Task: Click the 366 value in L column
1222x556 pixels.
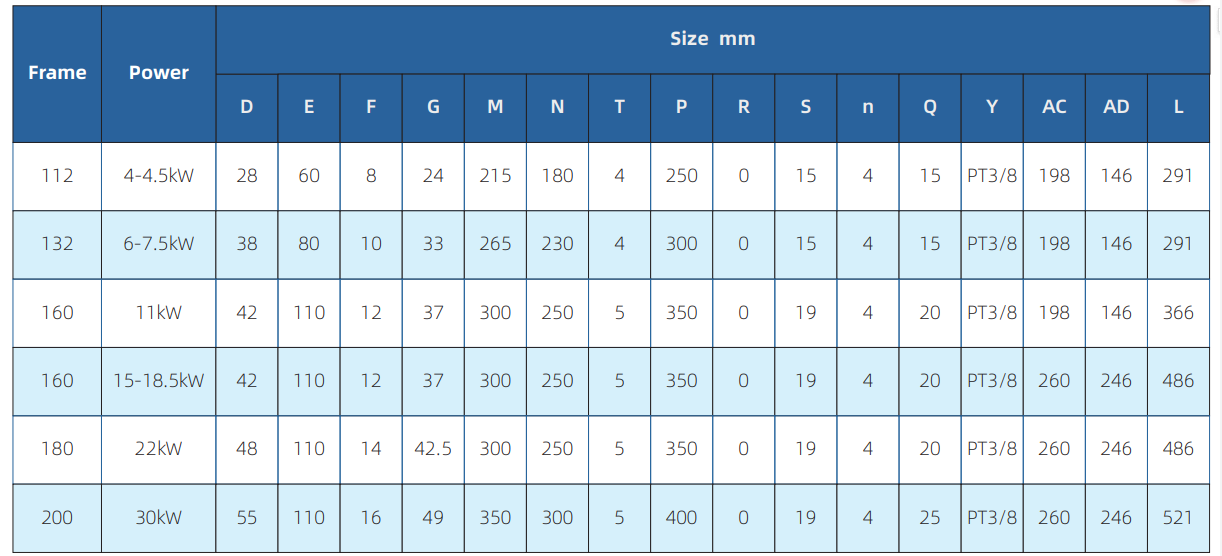Action: click(x=1178, y=313)
